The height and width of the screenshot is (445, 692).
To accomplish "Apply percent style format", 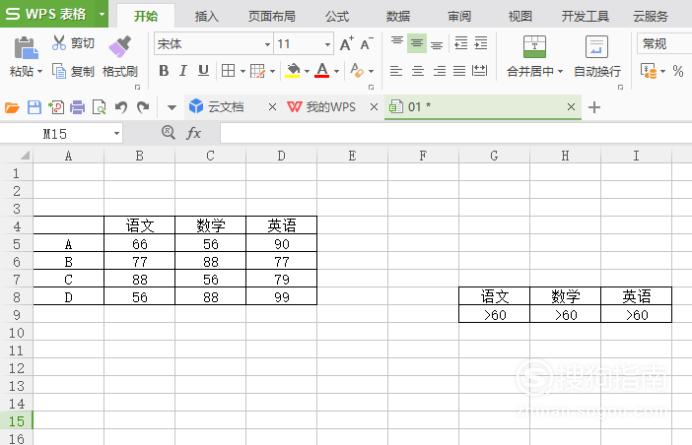I will pyautogui.click(x=678, y=71).
